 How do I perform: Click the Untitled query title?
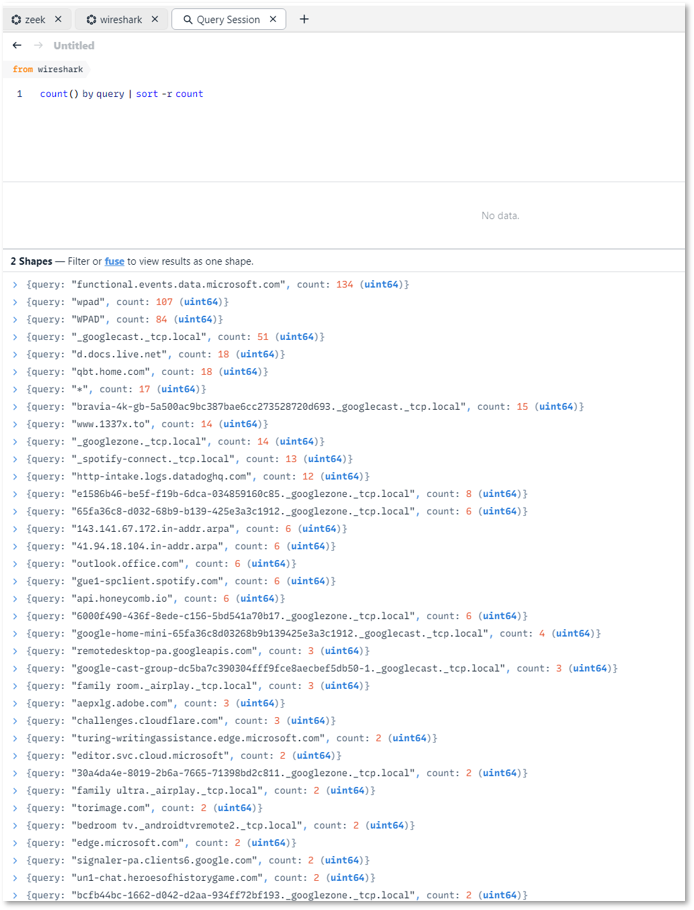[x=74, y=45]
